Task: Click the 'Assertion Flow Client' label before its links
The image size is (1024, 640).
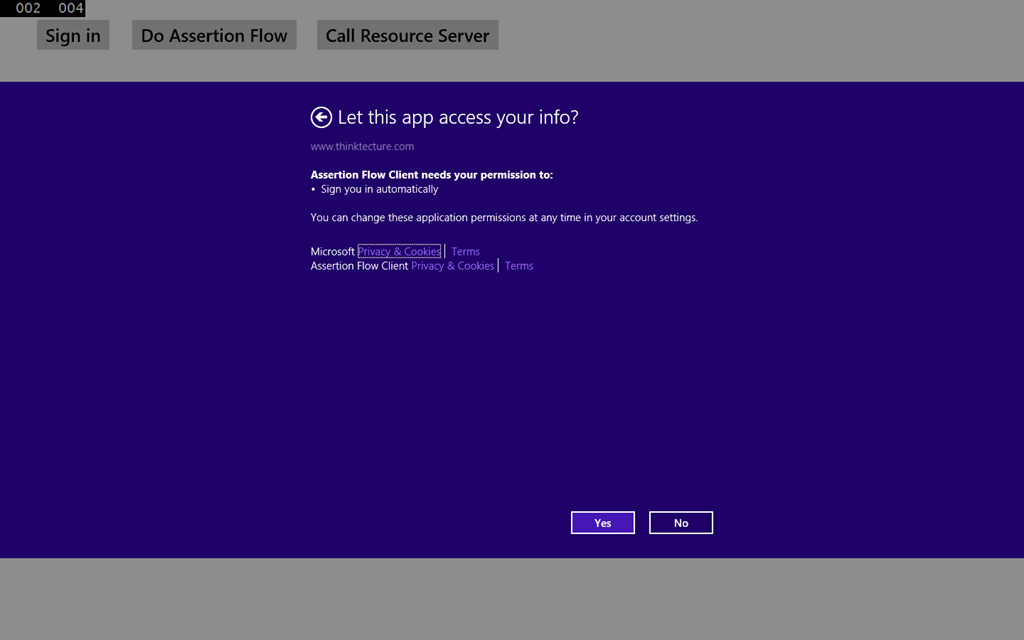Action: [359, 266]
